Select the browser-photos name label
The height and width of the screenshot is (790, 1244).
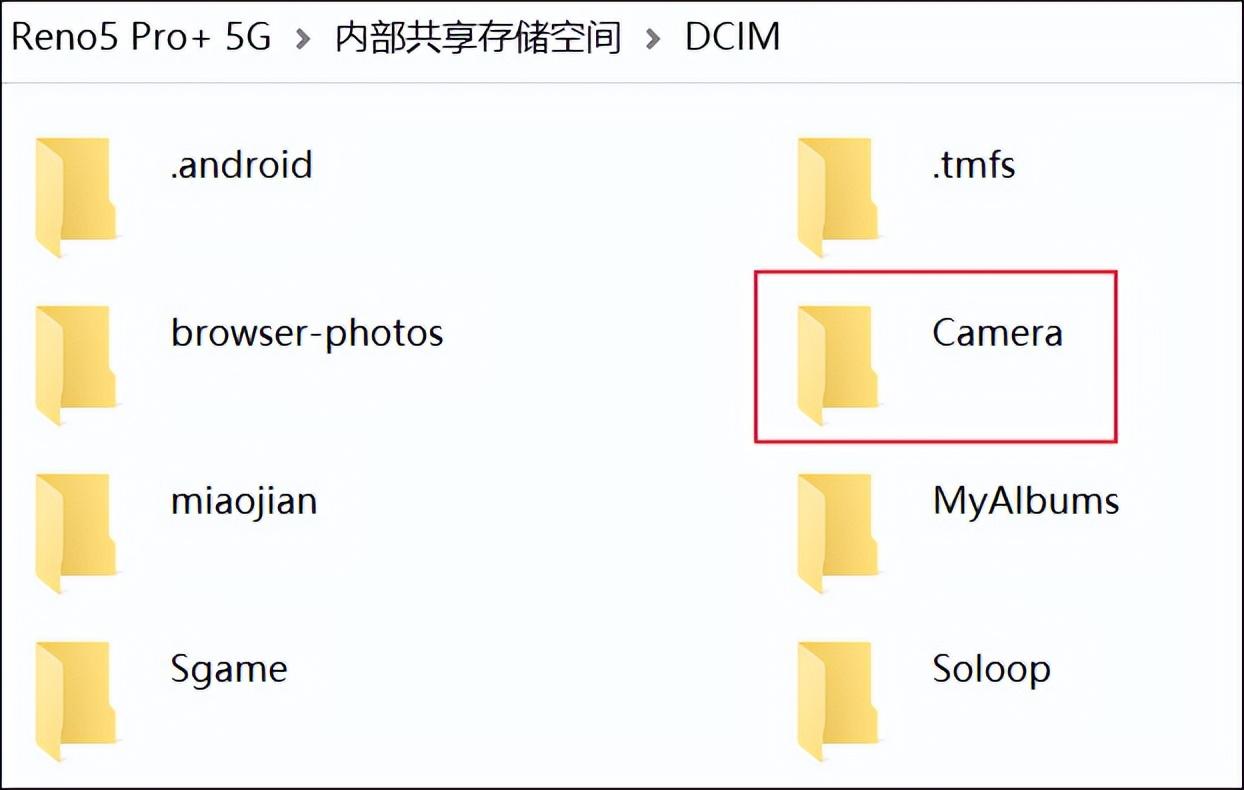click(307, 333)
